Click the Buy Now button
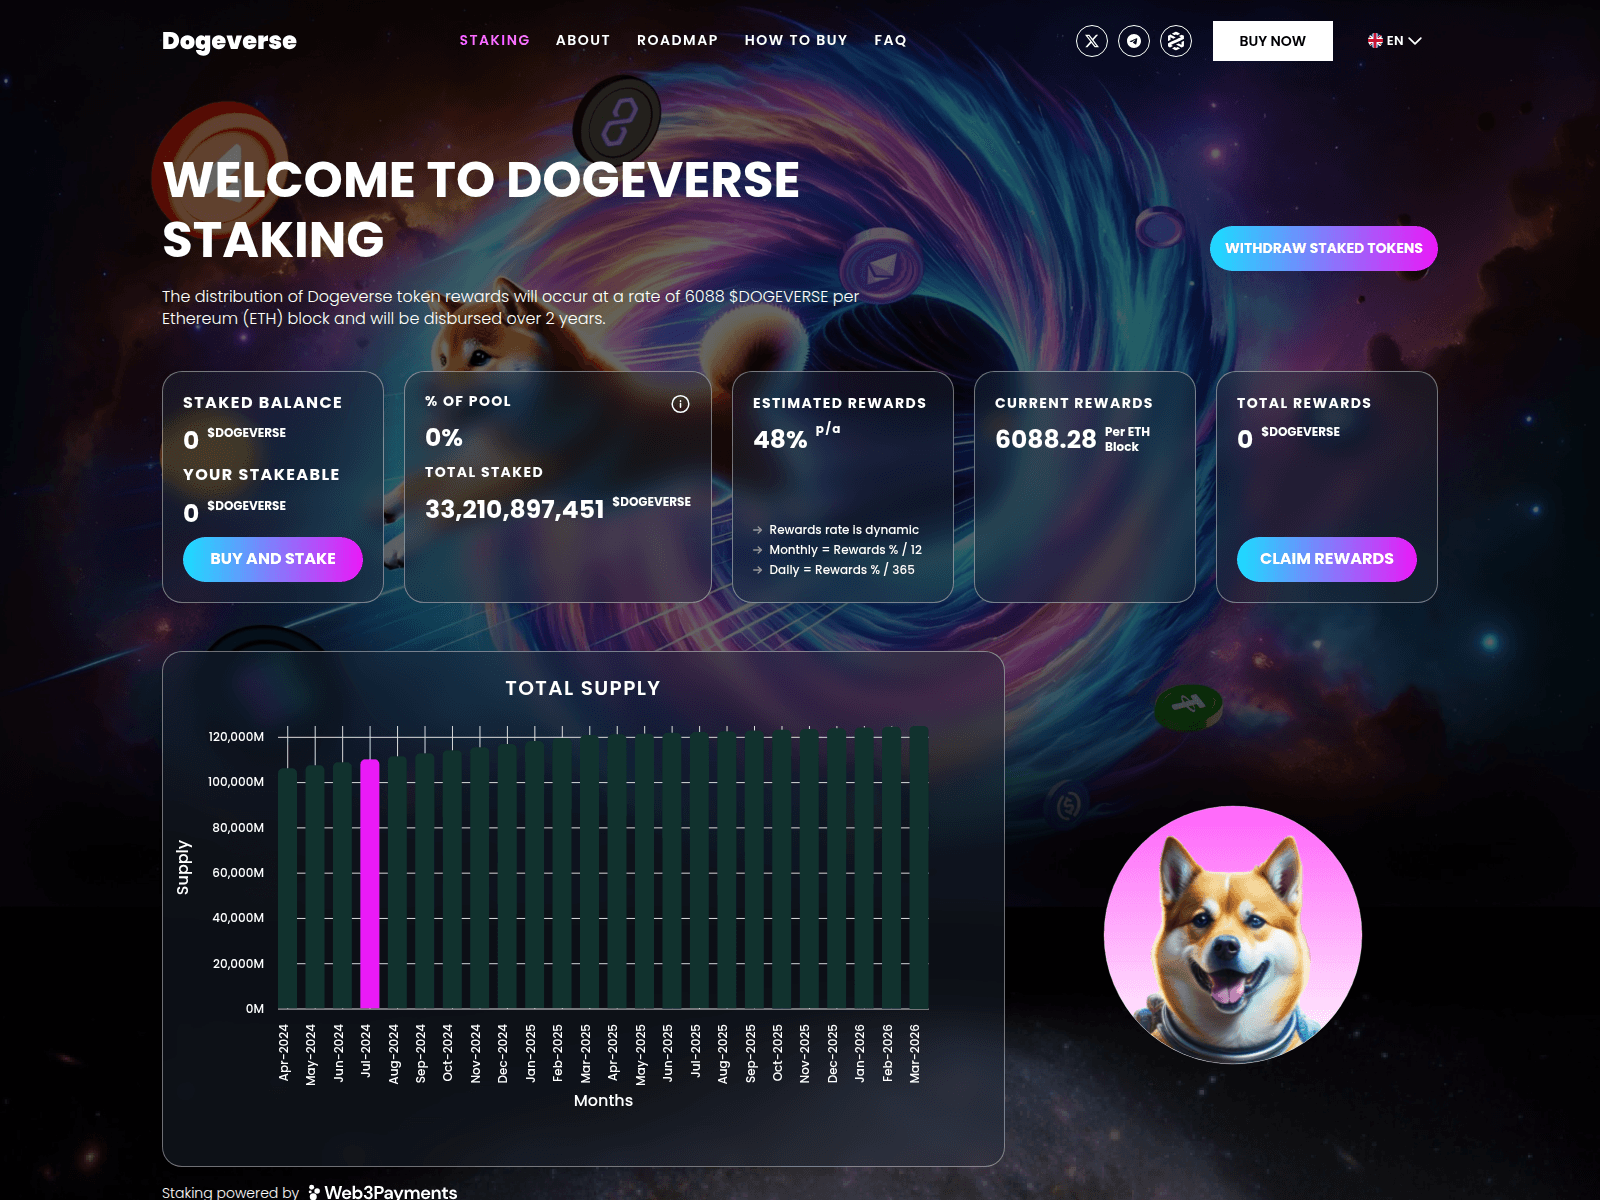The width and height of the screenshot is (1600, 1200). 1272,41
